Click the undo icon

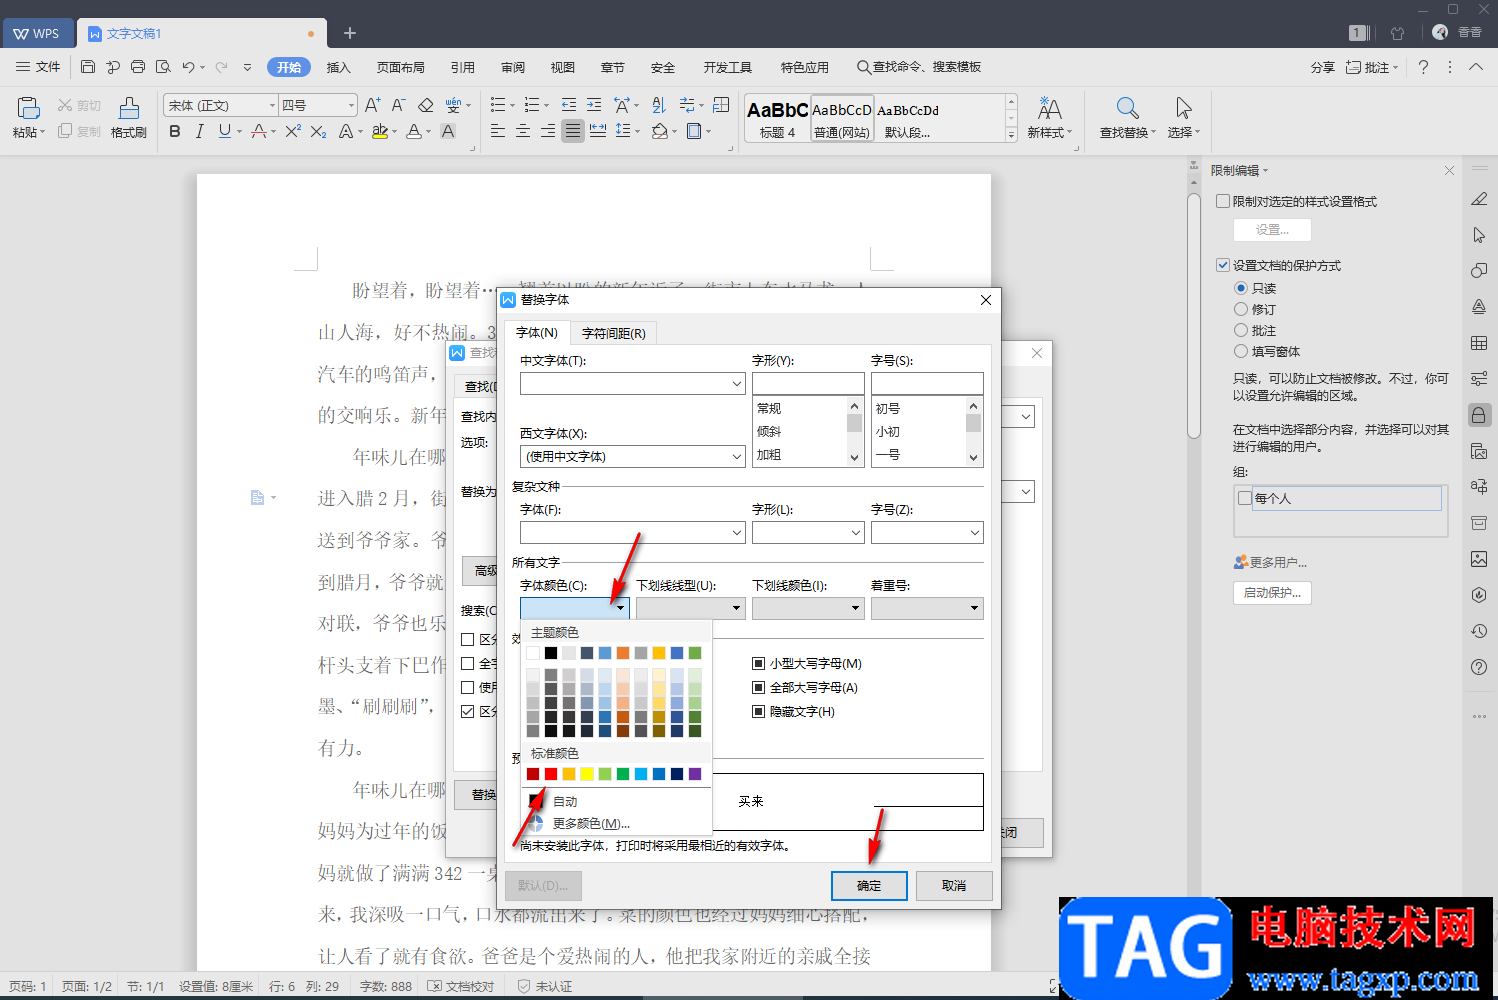tap(188, 67)
